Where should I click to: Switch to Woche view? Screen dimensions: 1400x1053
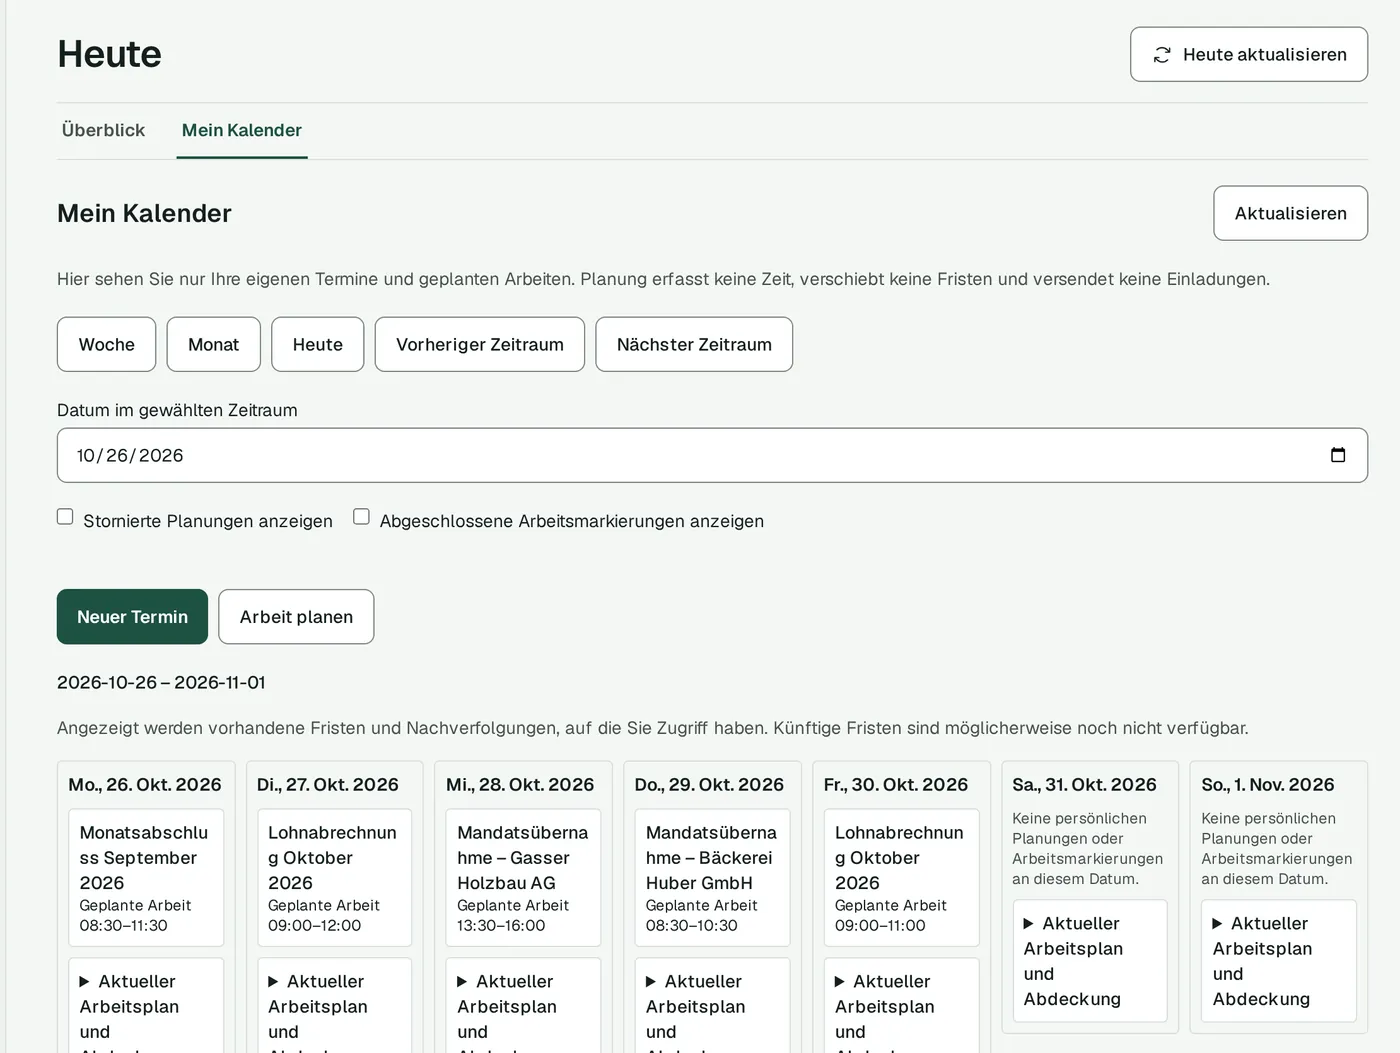click(106, 344)
